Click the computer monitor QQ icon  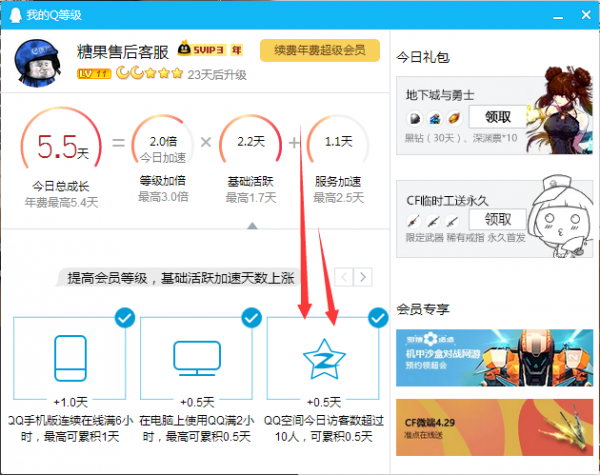pyautogui.click(x=197, y=358)
